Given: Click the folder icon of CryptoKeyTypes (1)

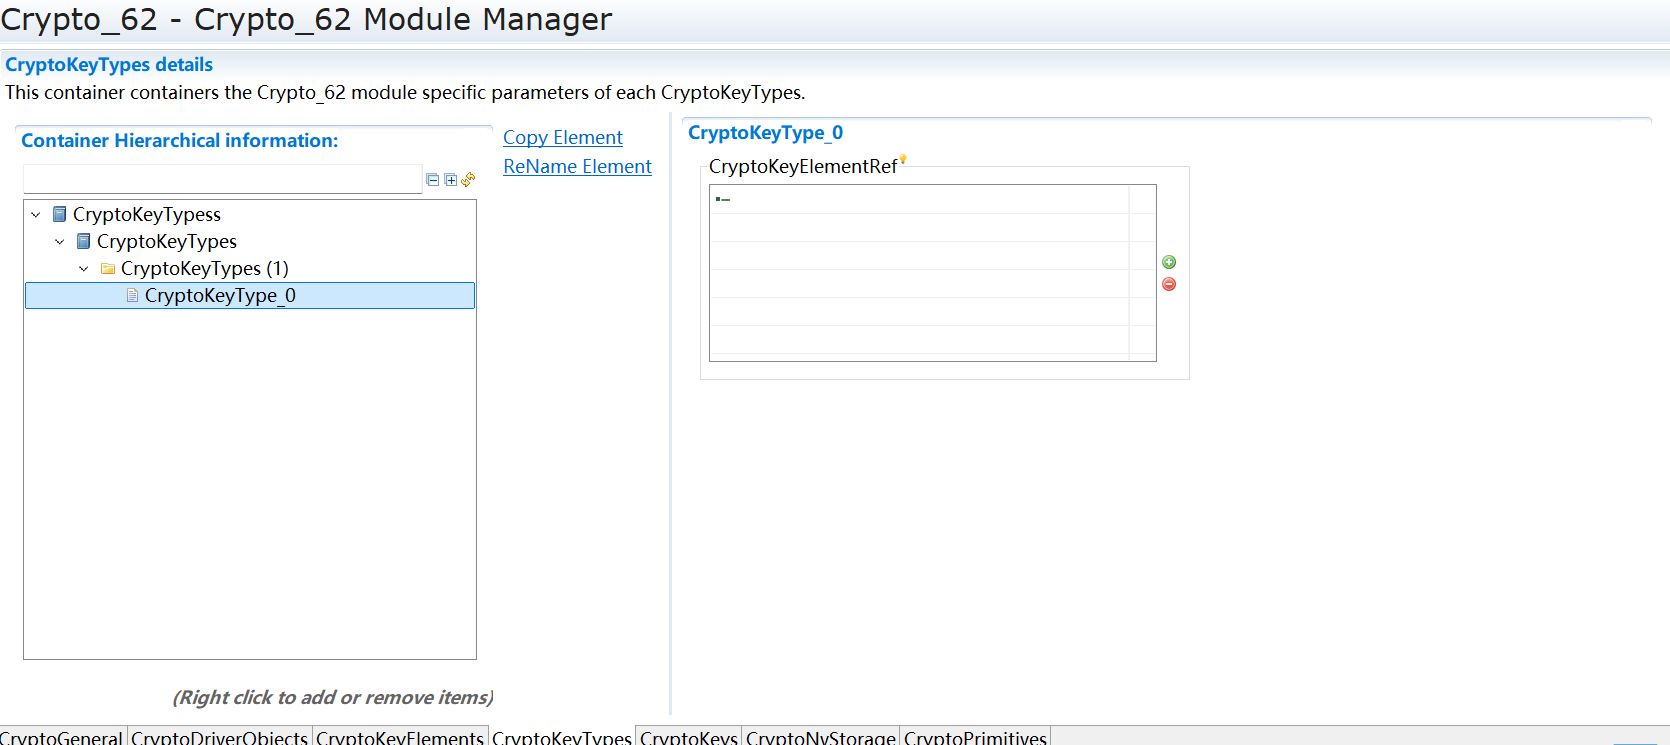Looking at the screenshot, I should pyautogui.click(x=108, y=268).
